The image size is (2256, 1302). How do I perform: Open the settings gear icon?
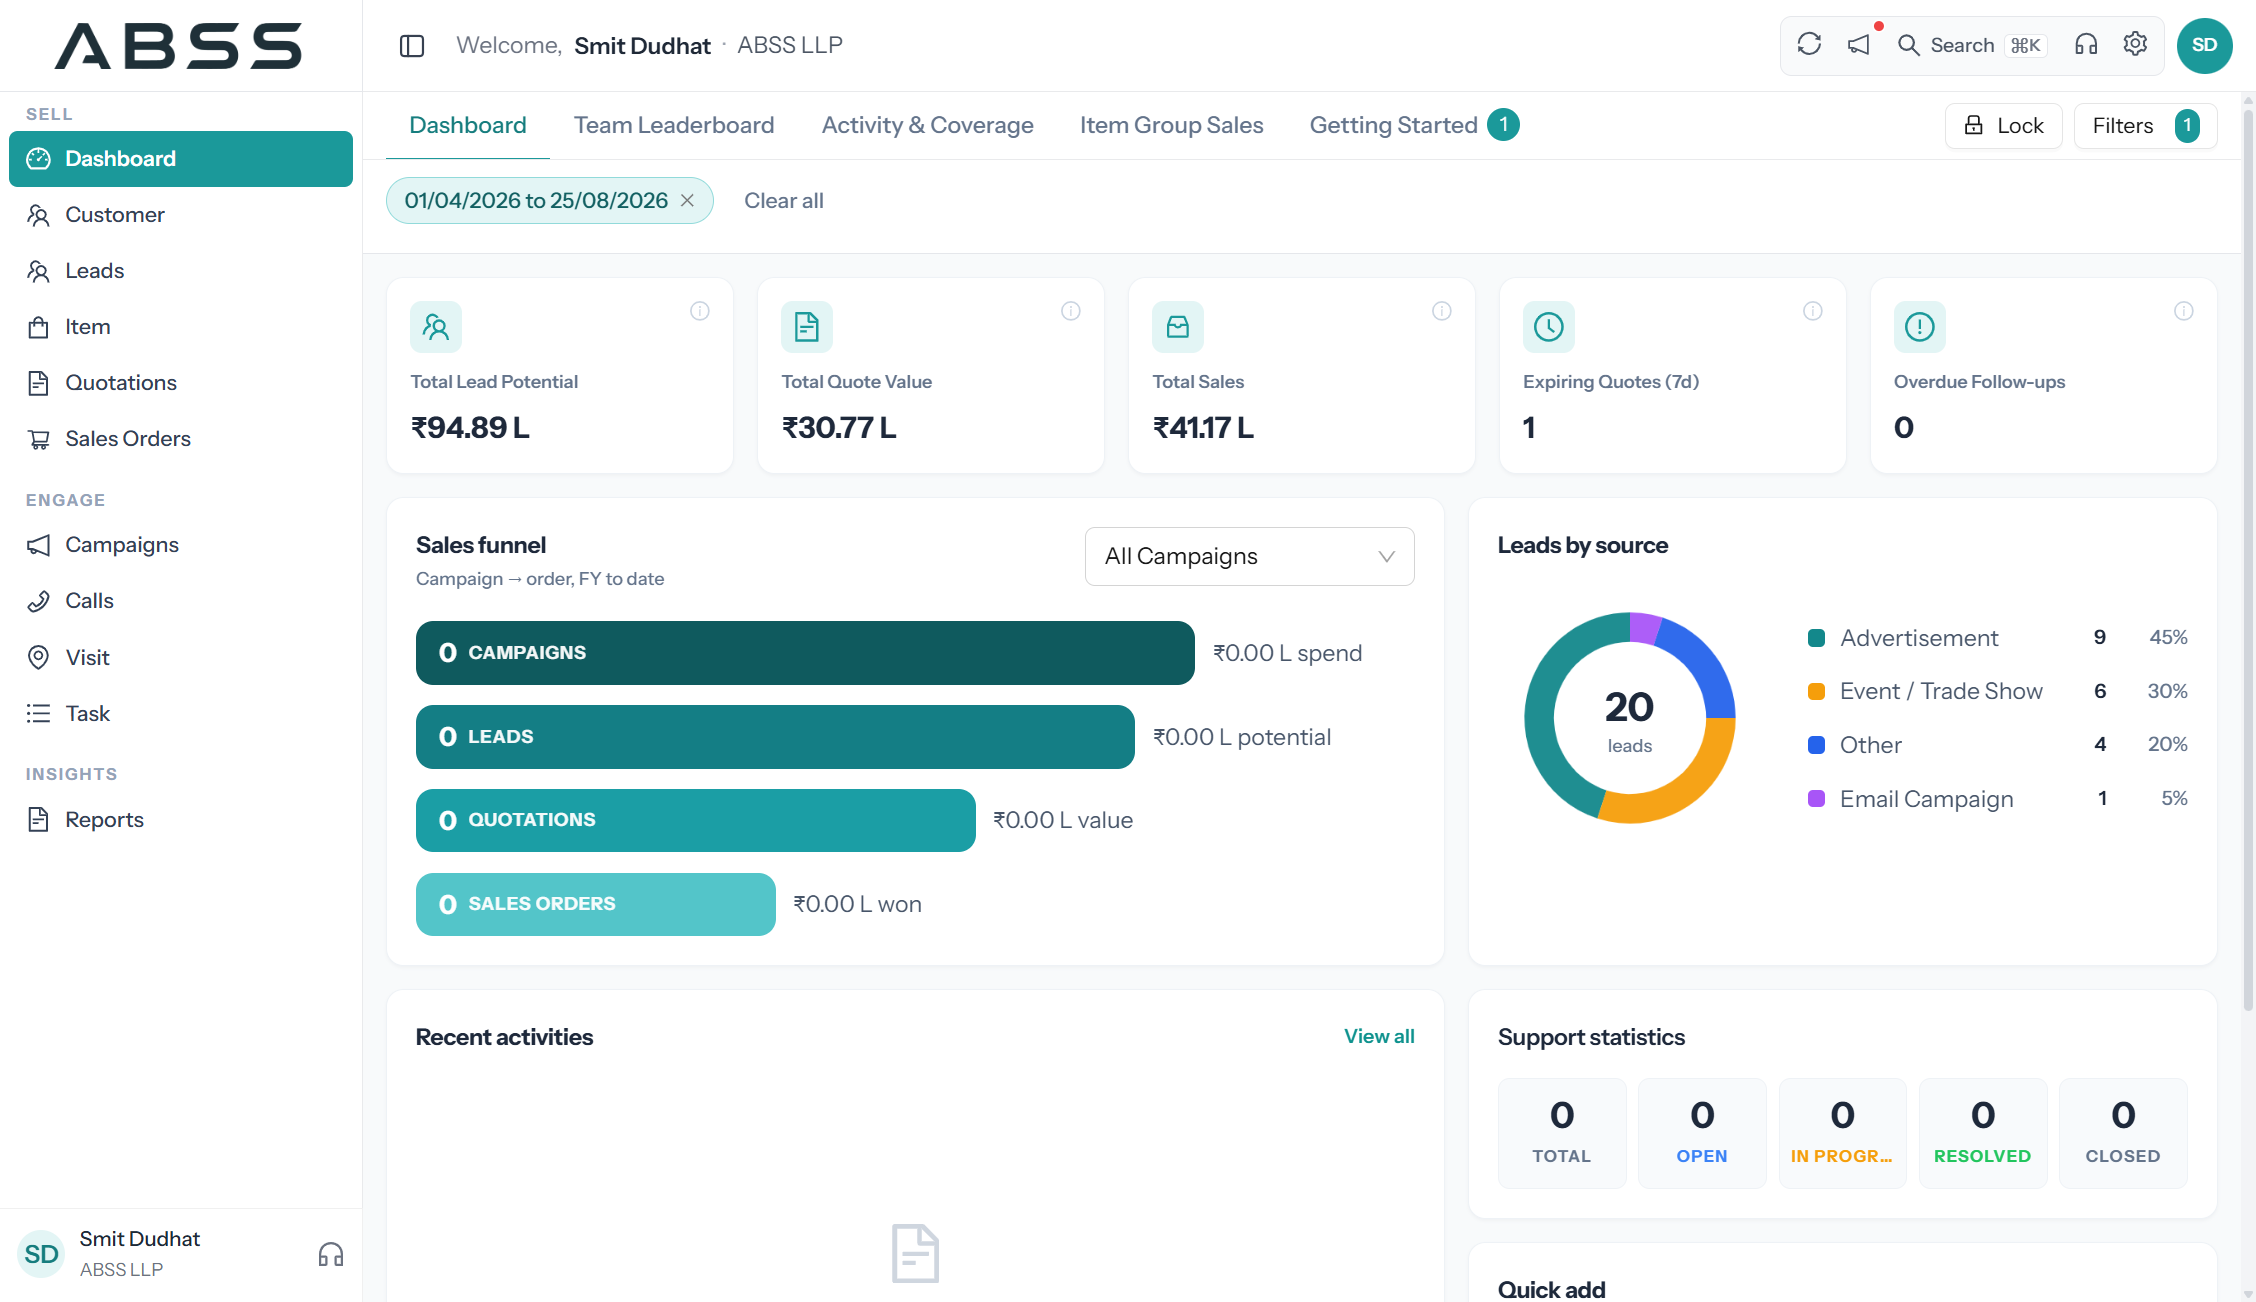[x=2135, y=45]
